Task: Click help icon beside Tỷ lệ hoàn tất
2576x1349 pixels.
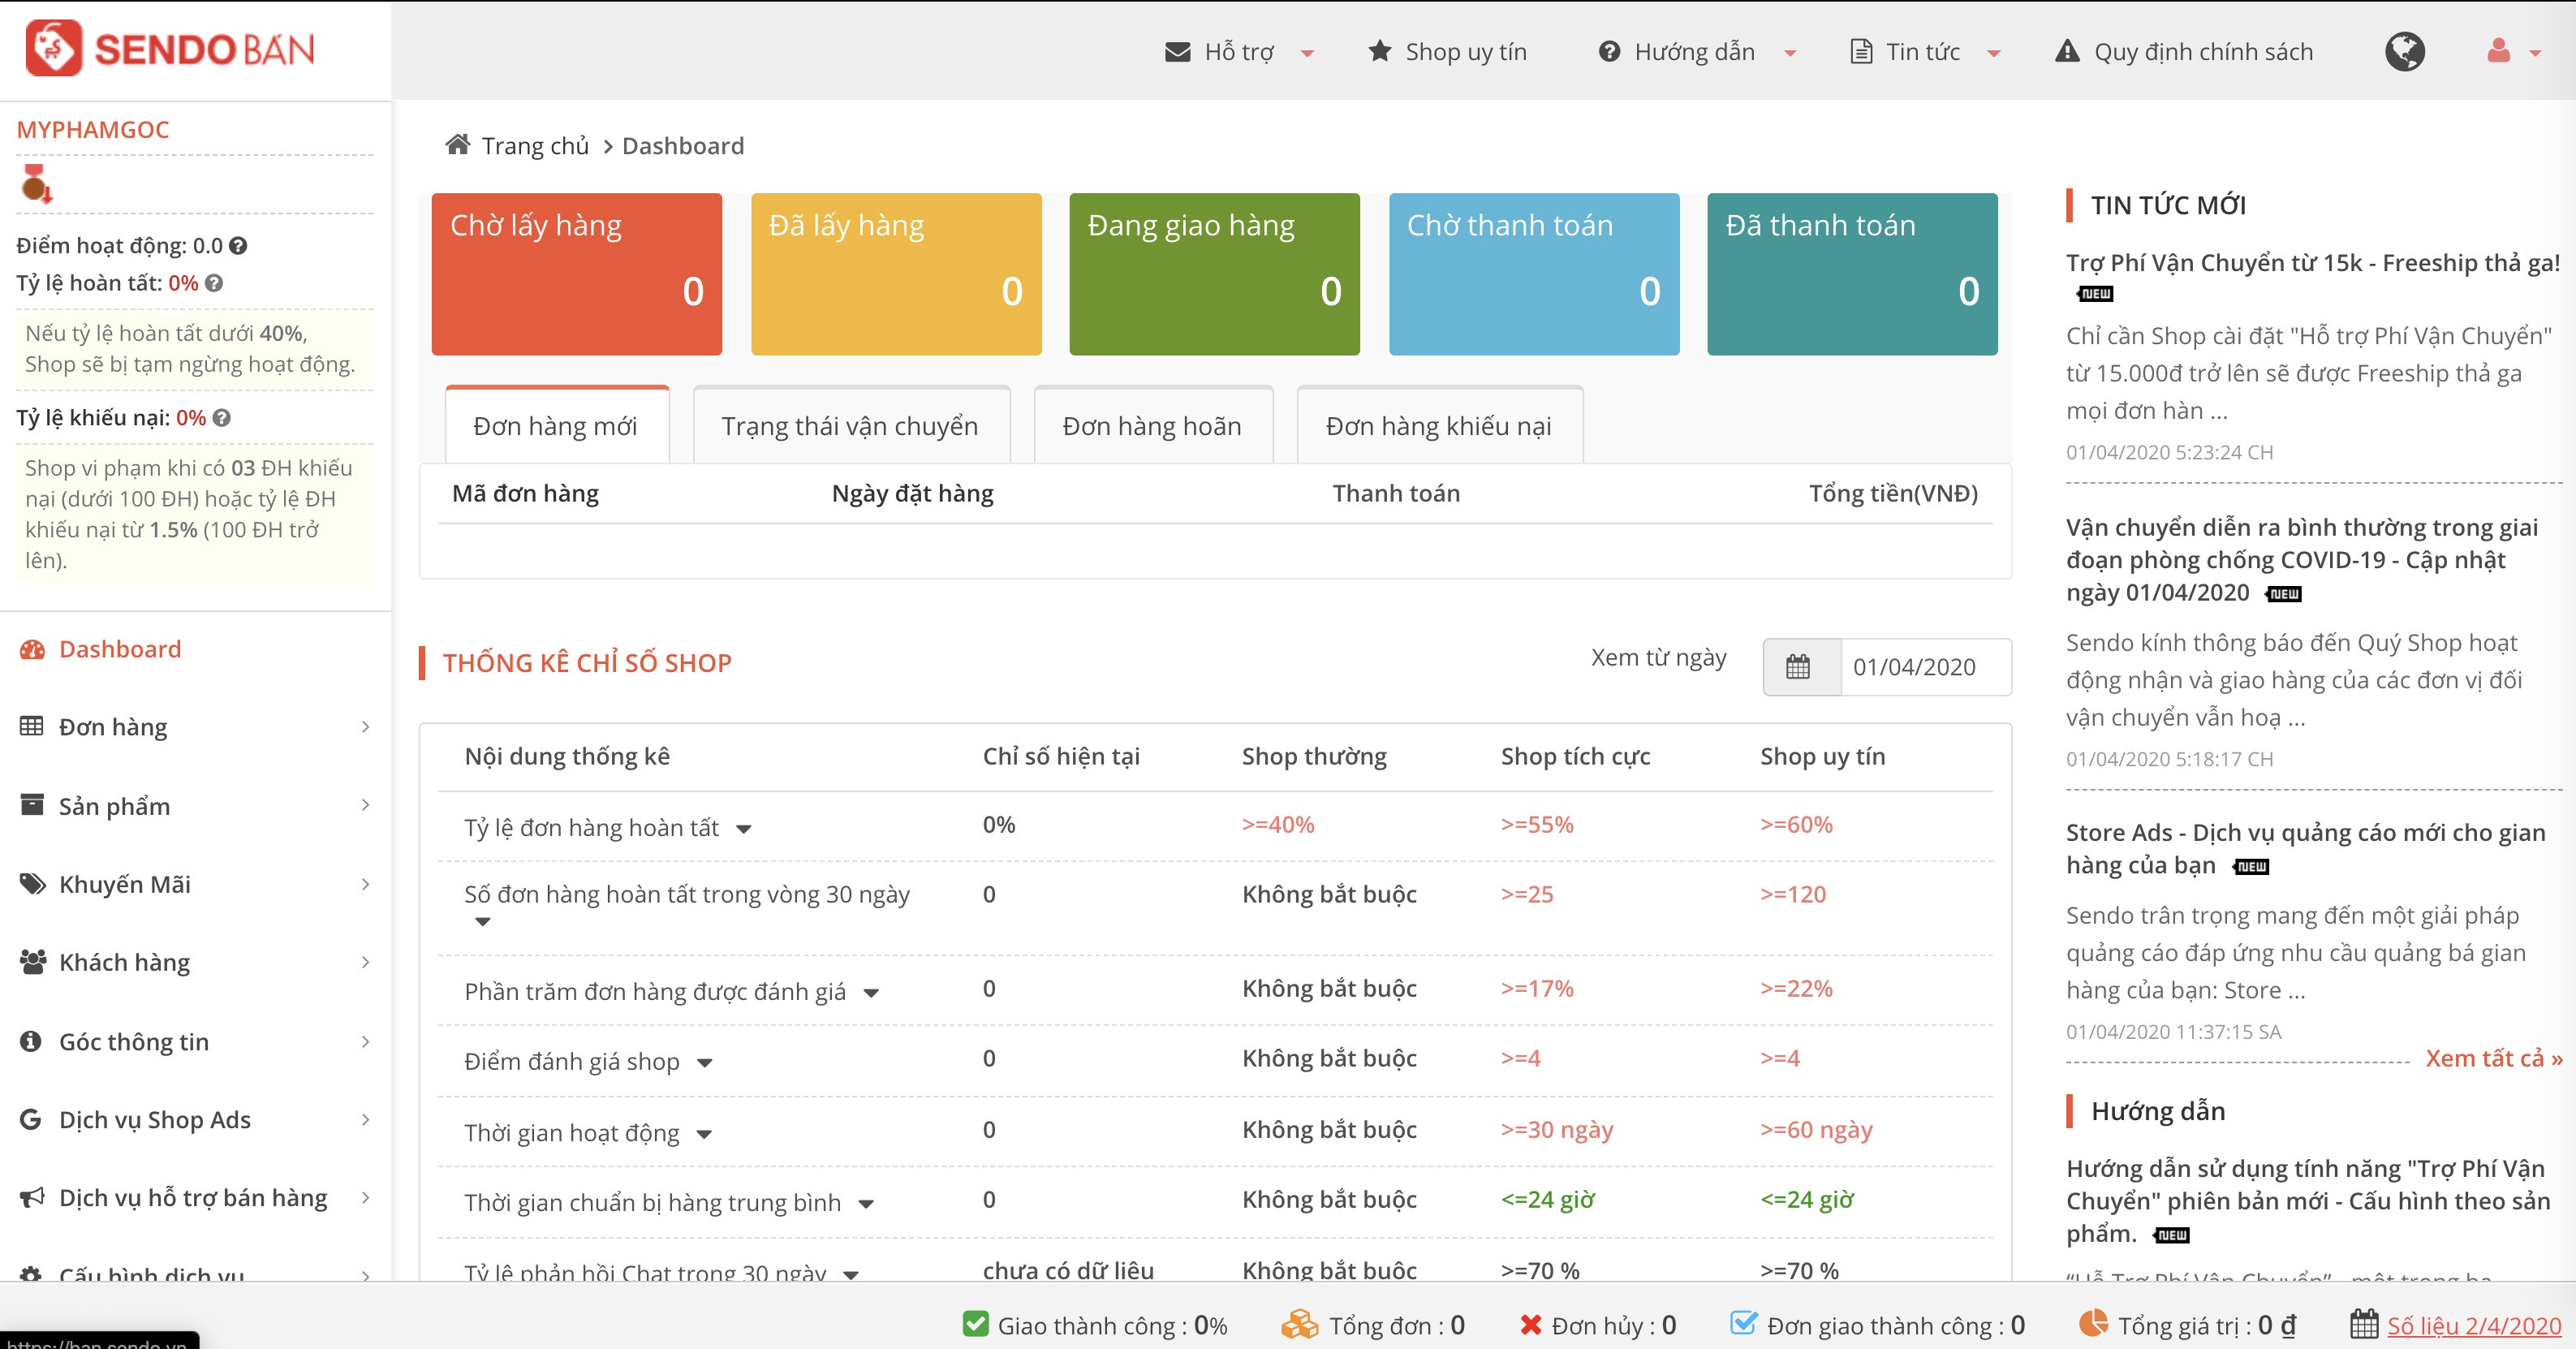Action: pos(214,283)
